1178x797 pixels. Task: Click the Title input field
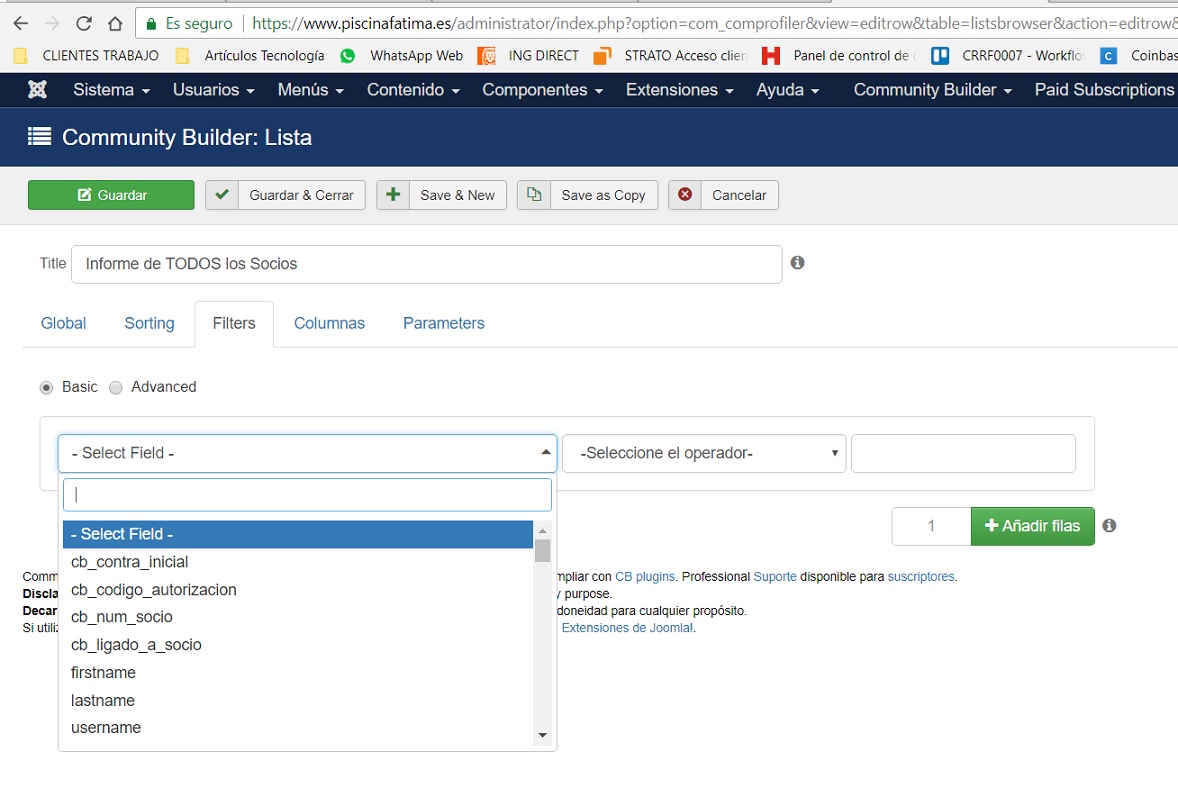(427, 264)
